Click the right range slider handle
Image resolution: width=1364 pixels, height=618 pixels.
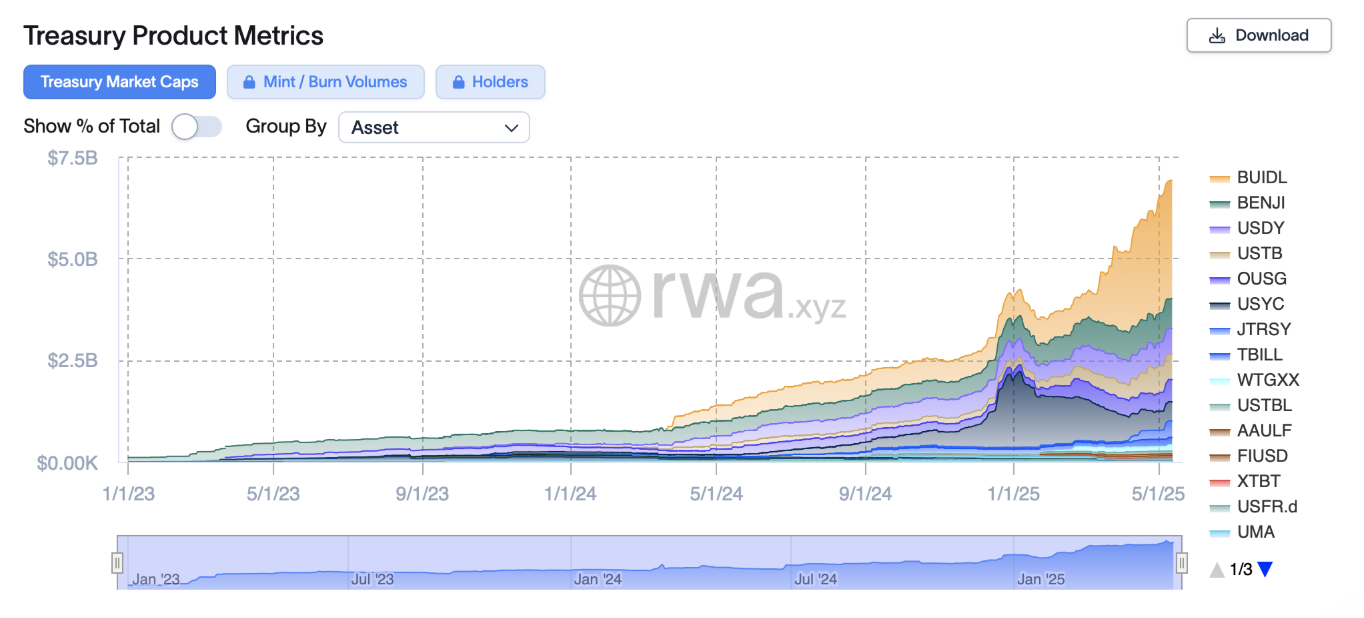1181,564
